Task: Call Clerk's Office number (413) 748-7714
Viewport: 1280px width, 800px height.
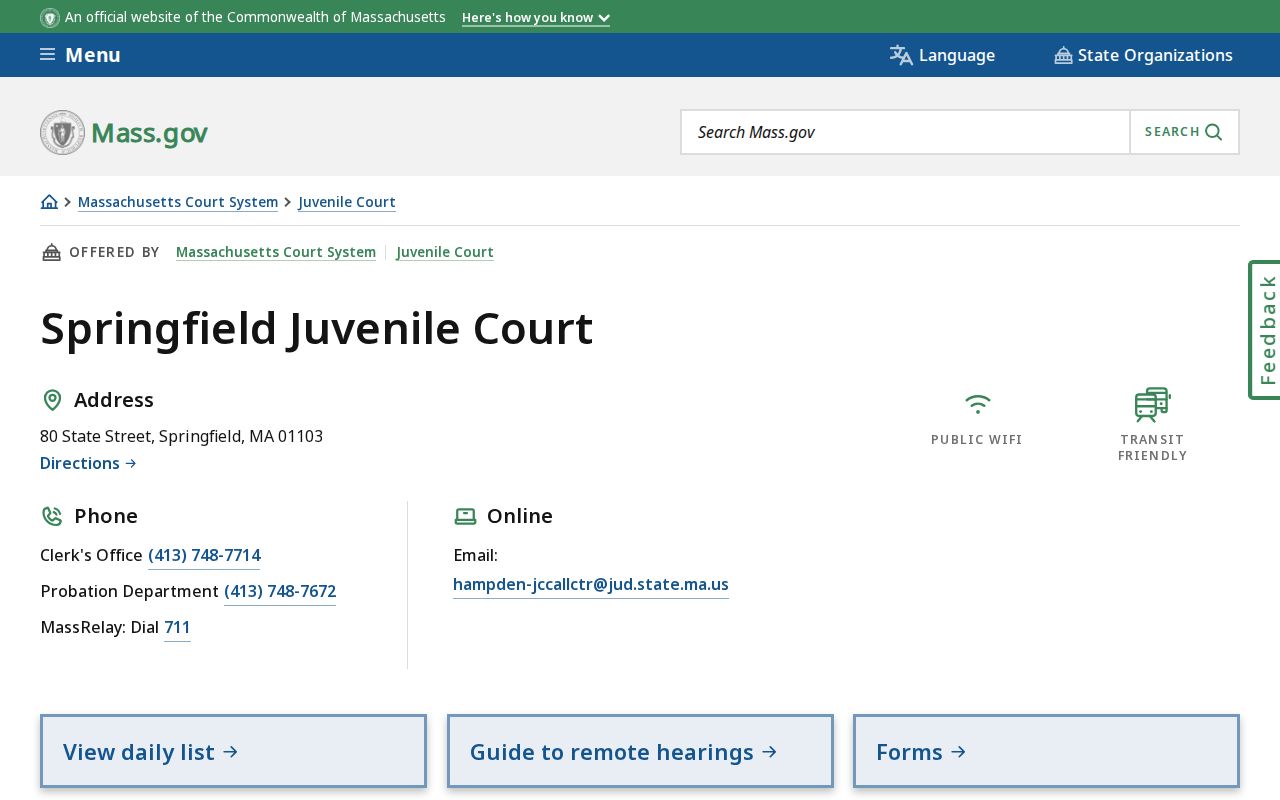Action: [x=204, y=555]
